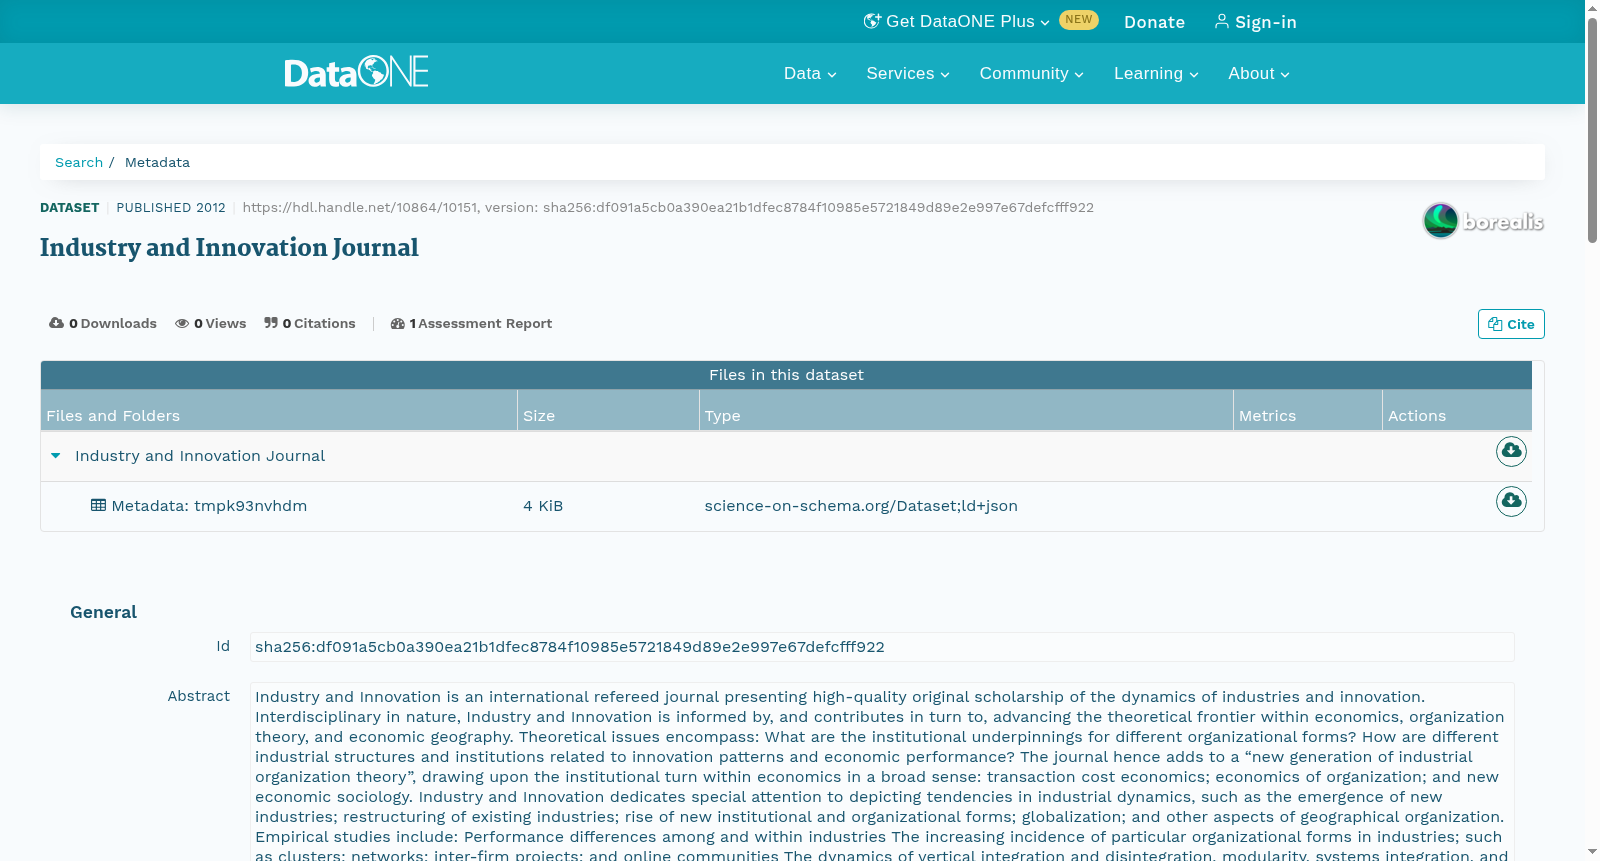Open the Community menu
The image size is (1600, 861).
point(1031,73)
